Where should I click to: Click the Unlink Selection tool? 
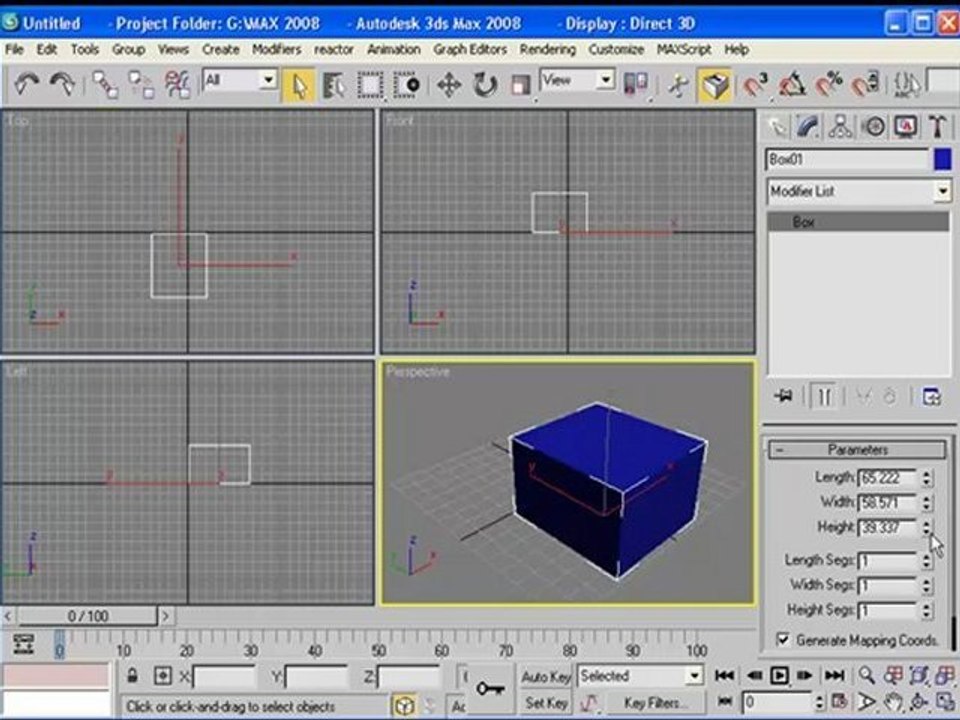coord(141,84)
